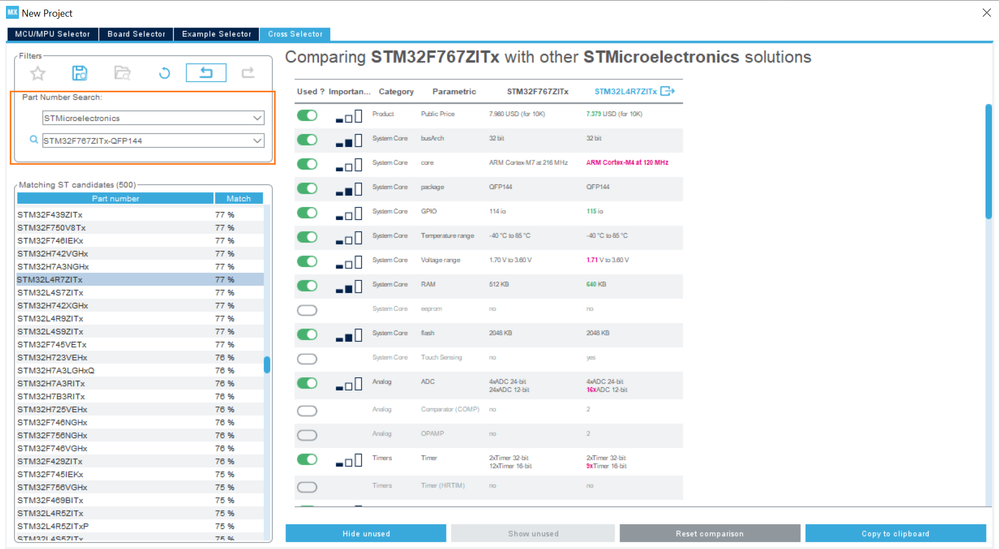This screenshot has width=999, height=549.
Task: Set importance bars for core row
Action: [349, 165]
